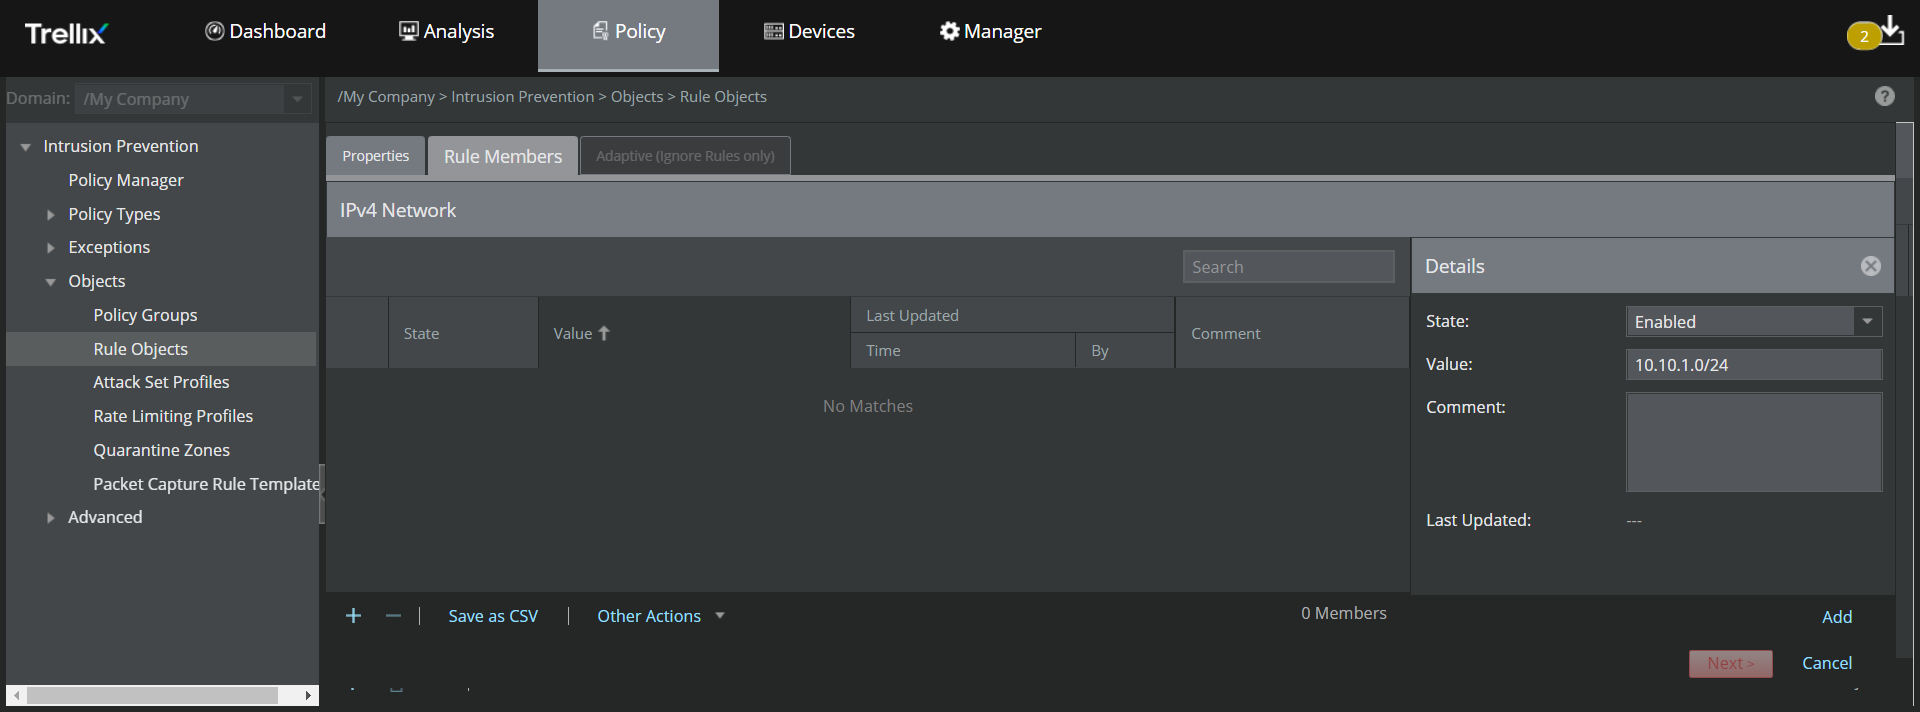The image size is (1920, 712).
Task: Click the Objects breadcrumb link
Action: (x=637, y=97)
